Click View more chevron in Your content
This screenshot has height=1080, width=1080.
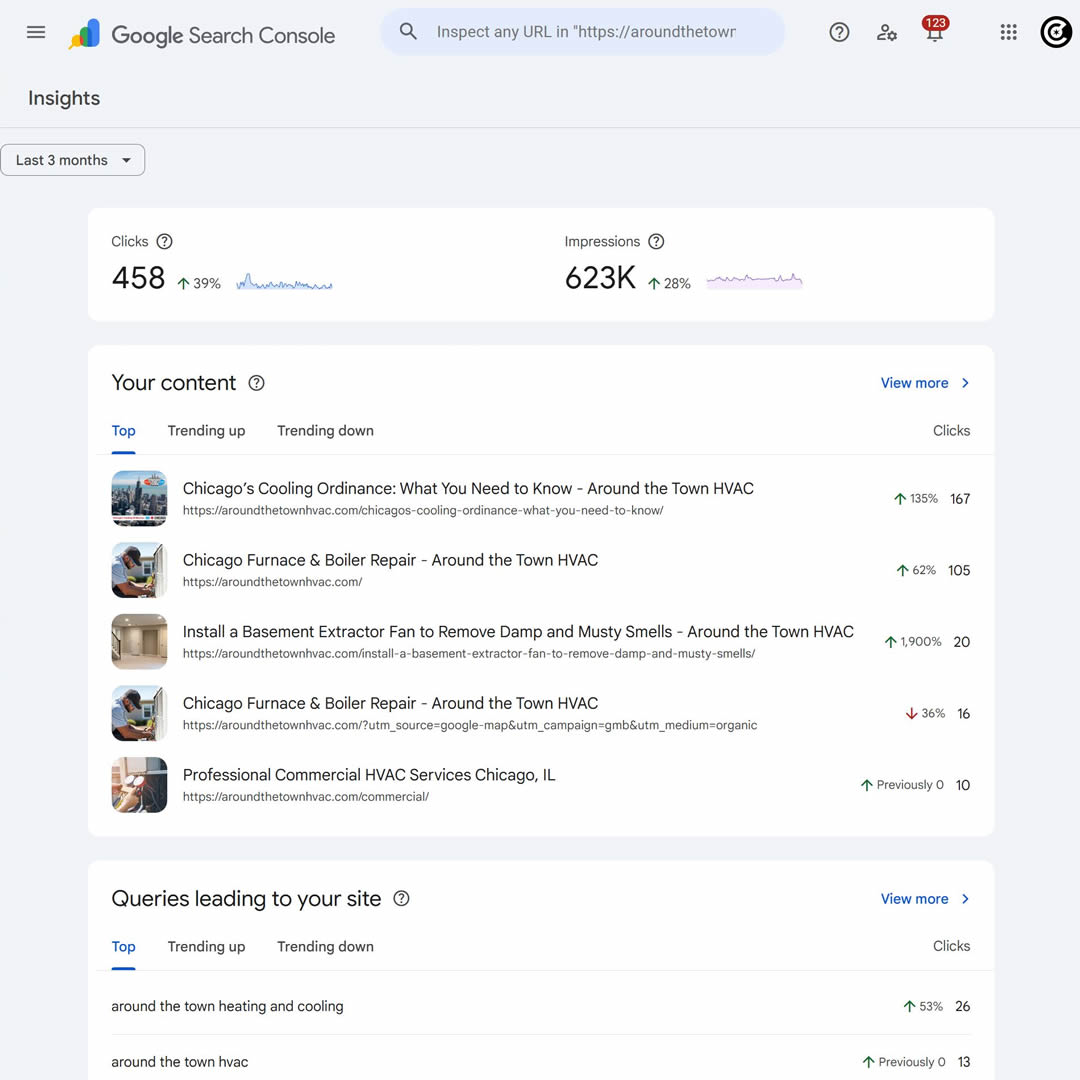965,383
